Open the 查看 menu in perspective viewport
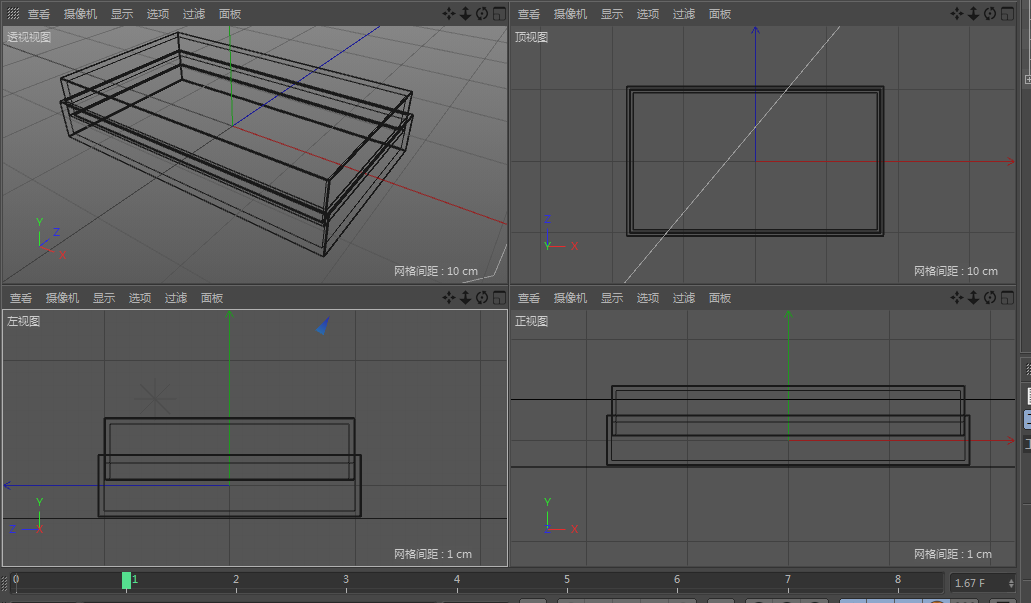The height and width of the screenshot is (603, 1031). [38, 14]
